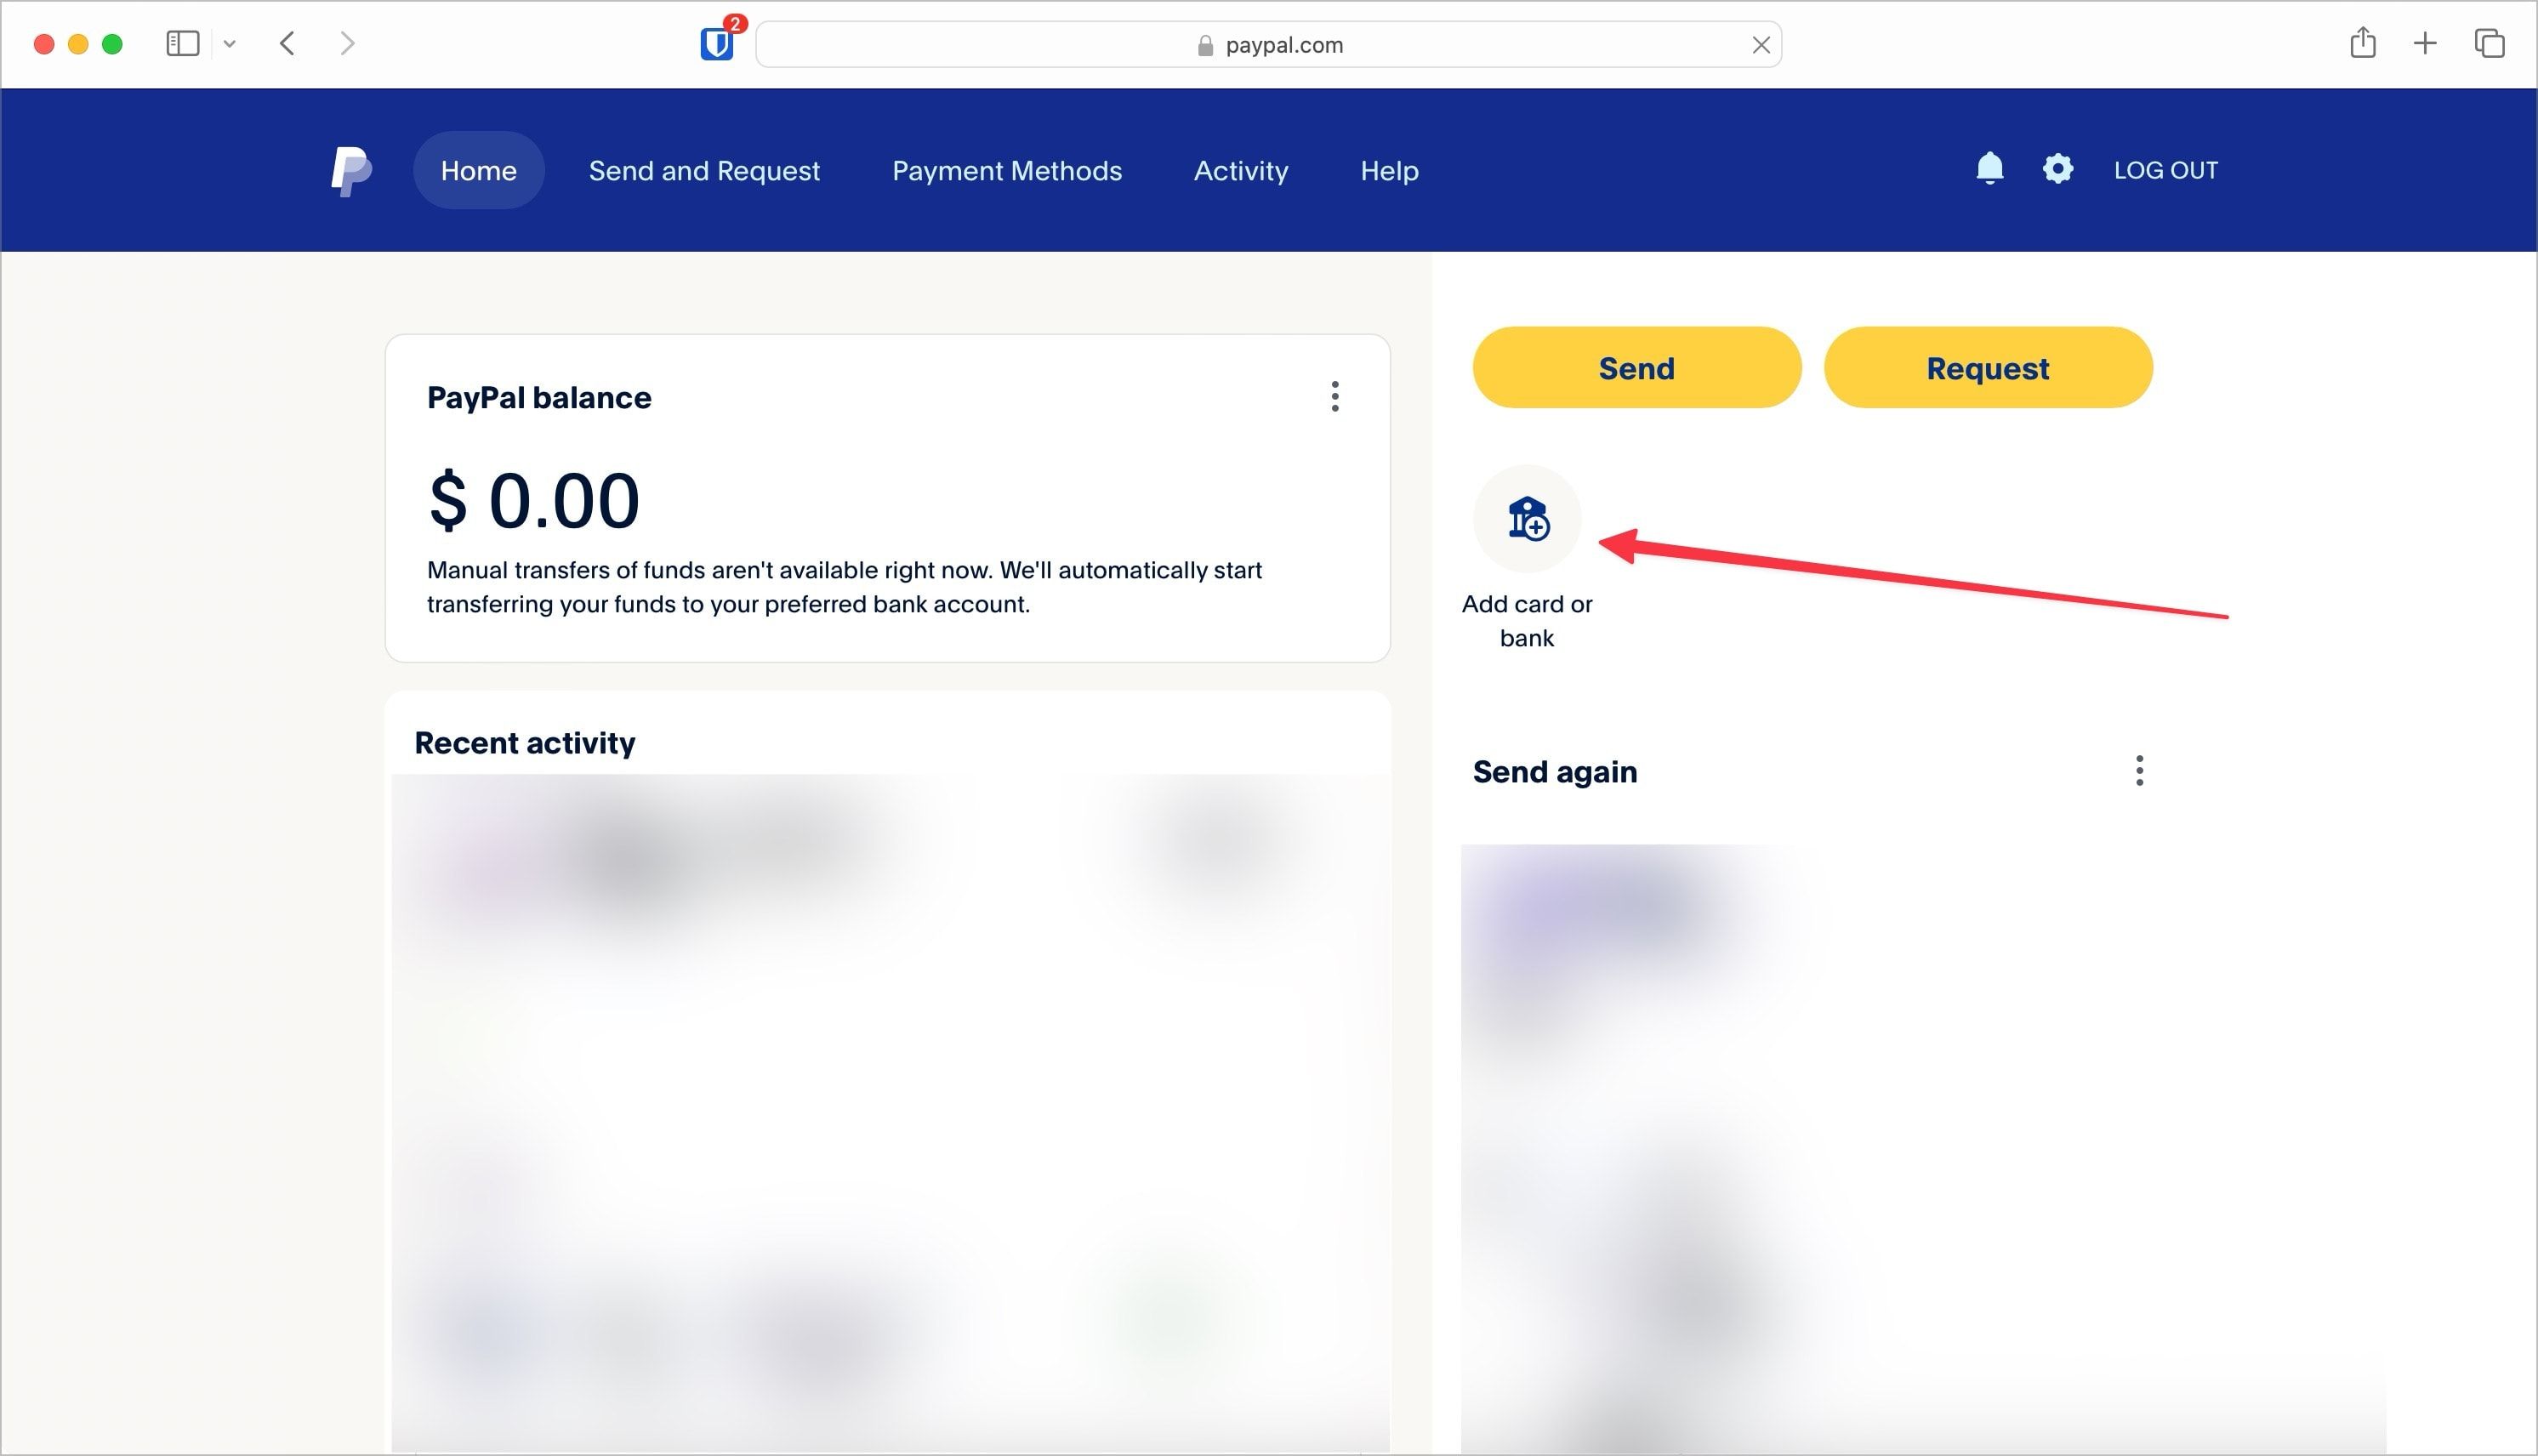This screenshot has height=1456, width=2538.
Task: Open the Activity menu item
Action: coord(1241,169)
